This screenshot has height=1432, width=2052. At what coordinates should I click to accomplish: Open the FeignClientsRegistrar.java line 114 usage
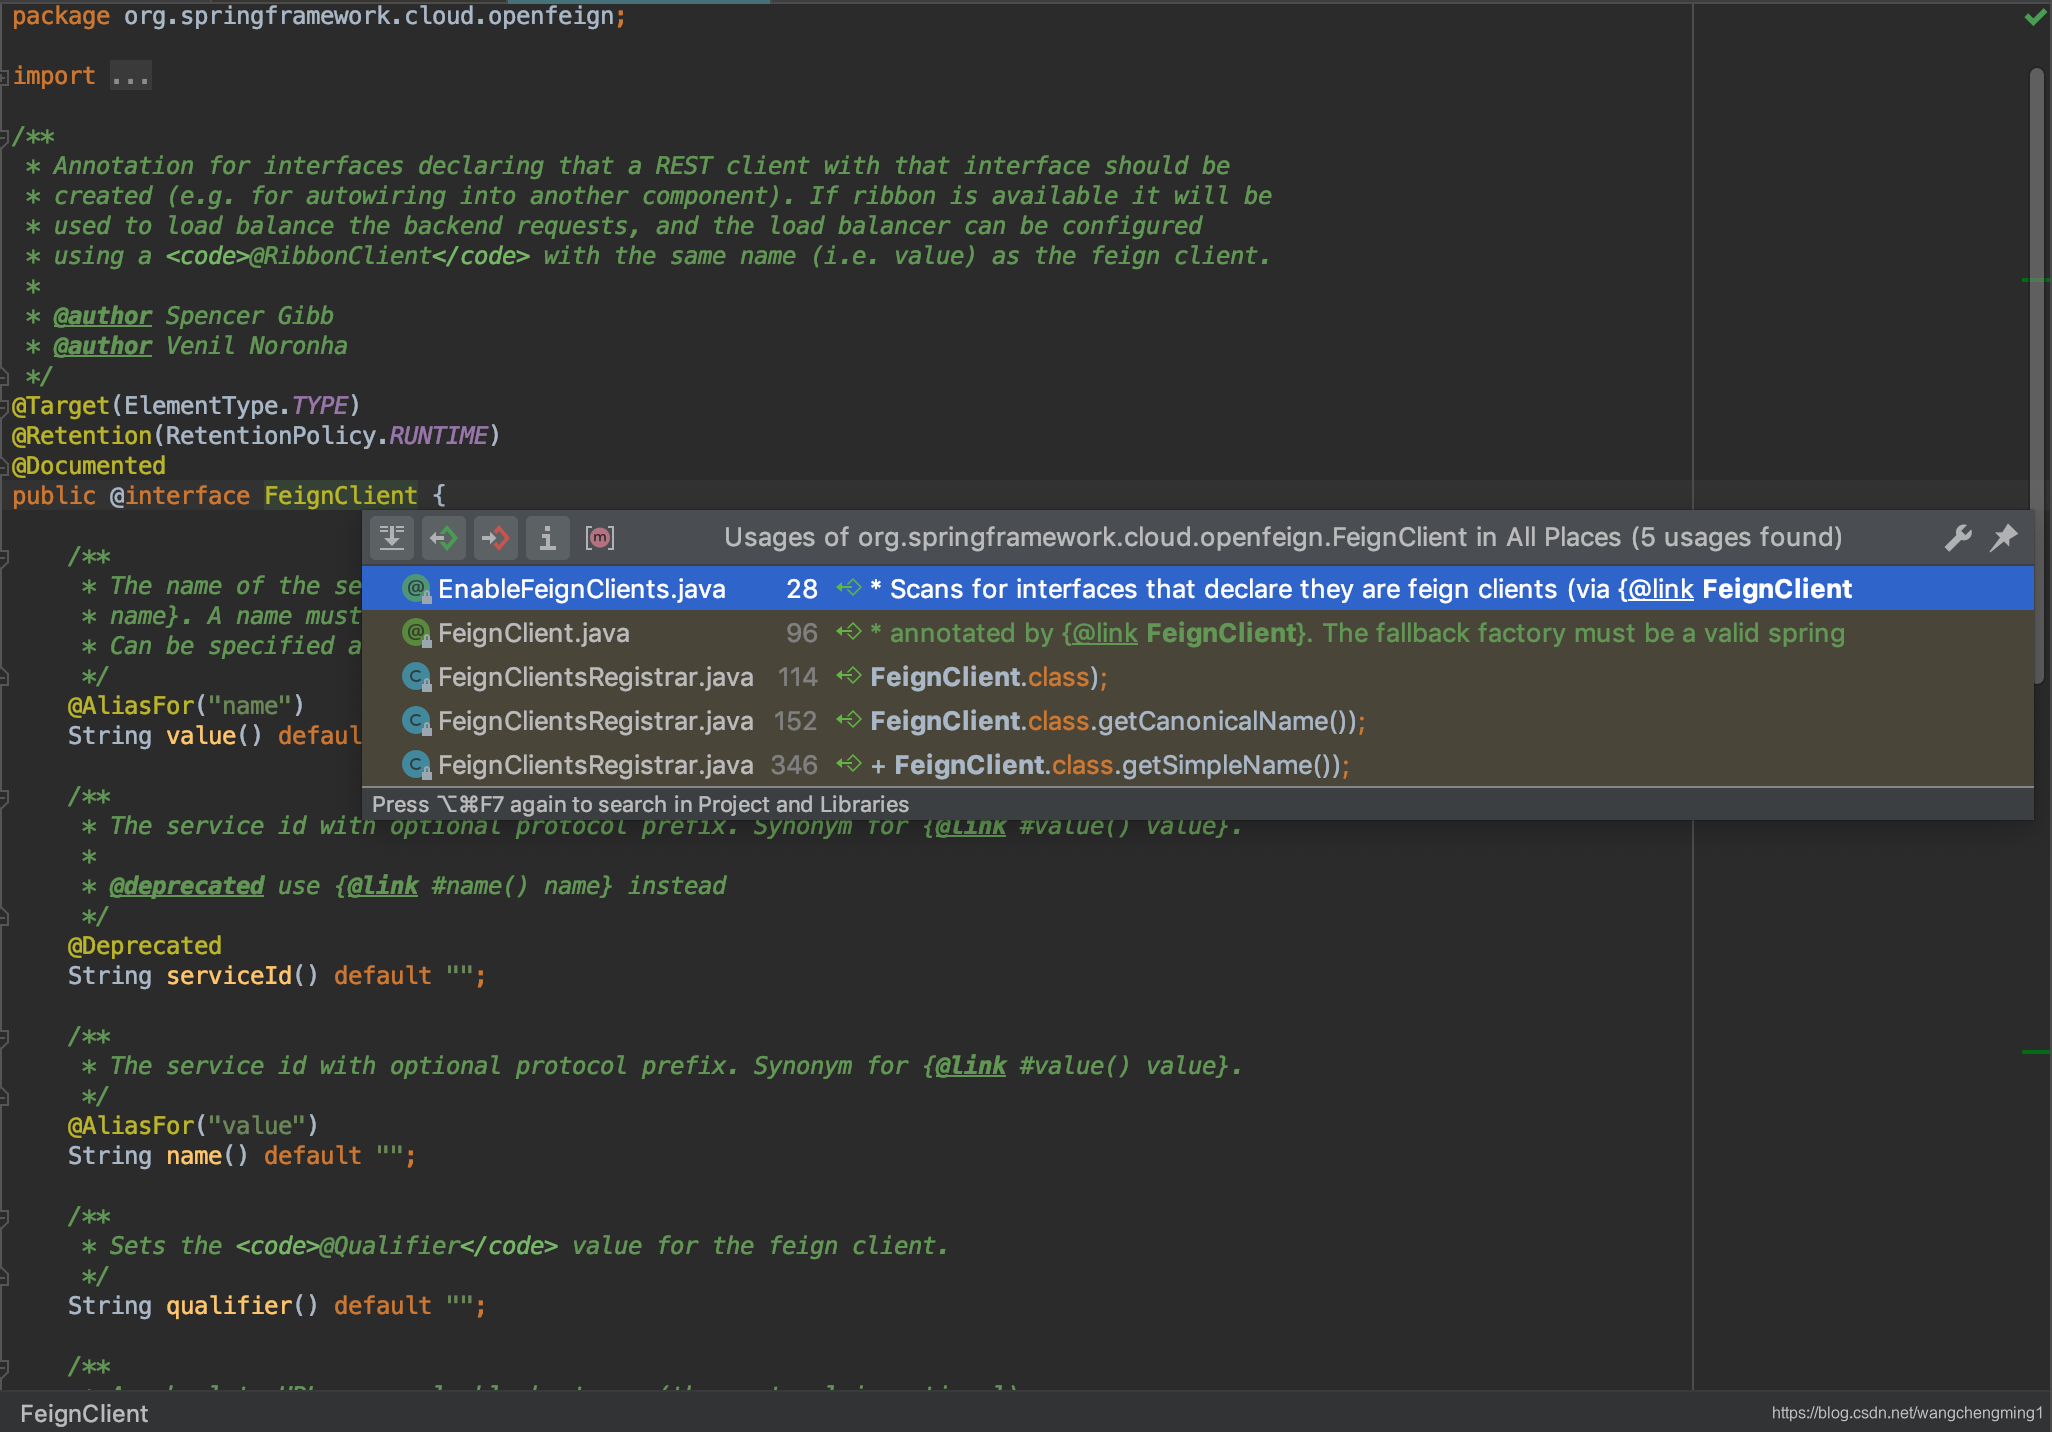[595, 677]
